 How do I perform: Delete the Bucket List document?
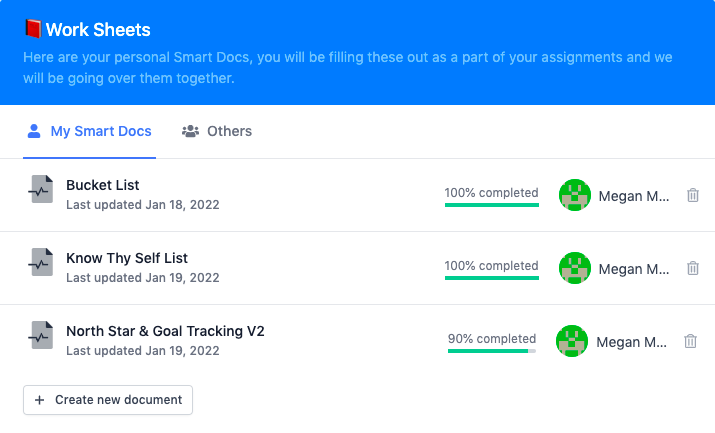pos(693,196)
